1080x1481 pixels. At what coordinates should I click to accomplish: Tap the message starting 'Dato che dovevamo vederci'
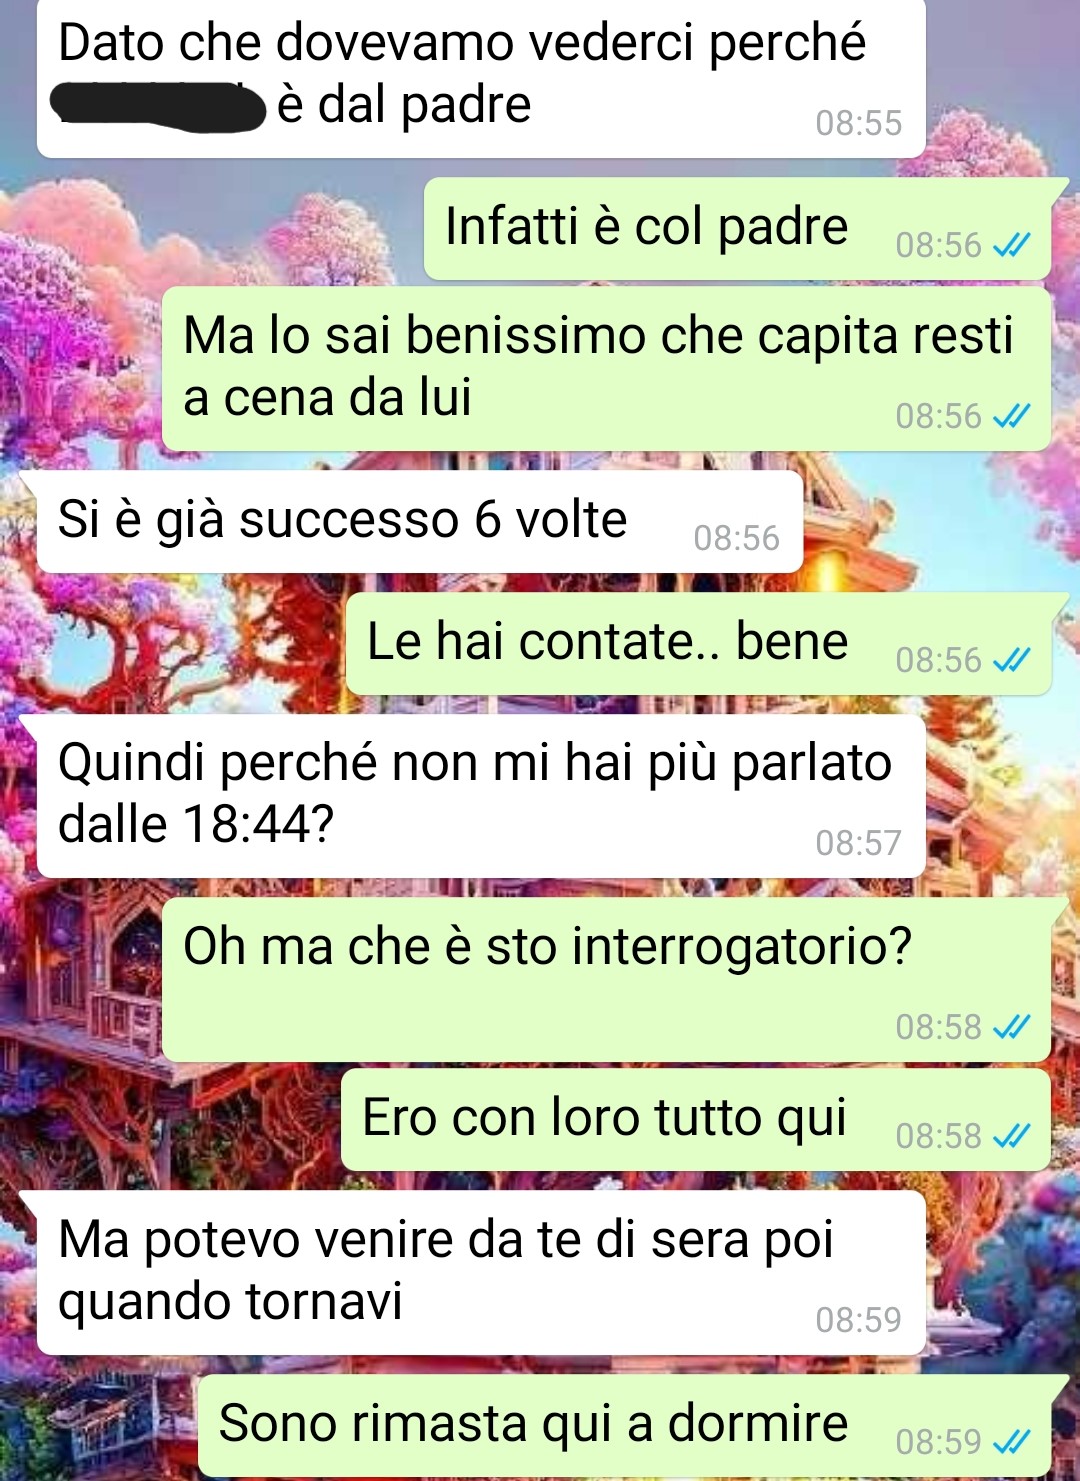(481, 78)
